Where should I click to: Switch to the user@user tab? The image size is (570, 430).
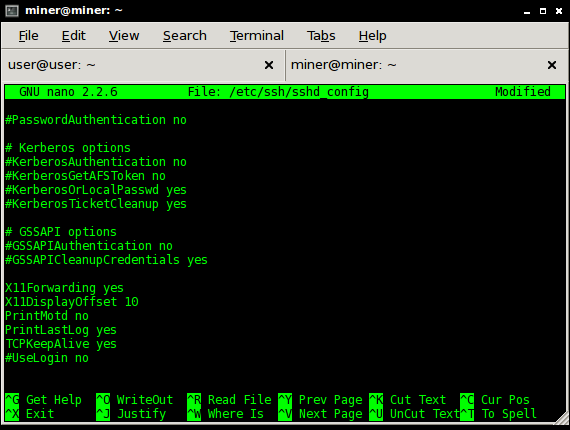point(143,65)
